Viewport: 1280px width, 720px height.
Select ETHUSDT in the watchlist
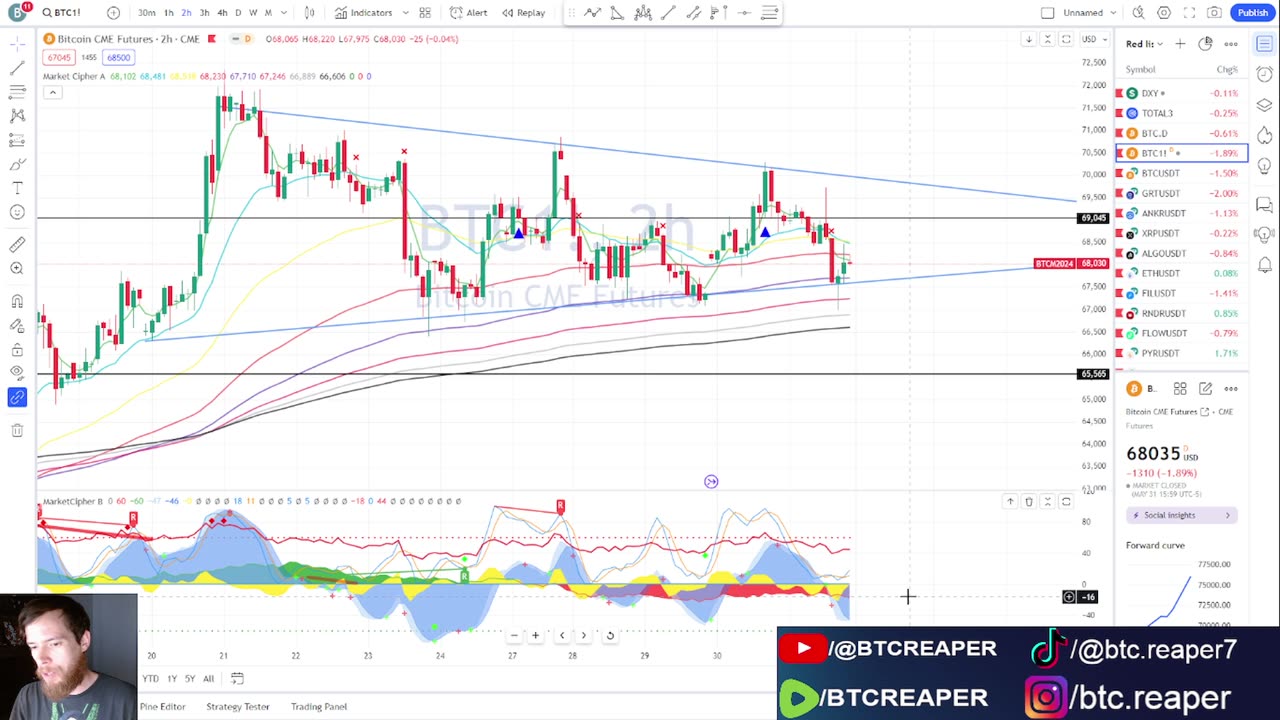tap(1182, 273)
